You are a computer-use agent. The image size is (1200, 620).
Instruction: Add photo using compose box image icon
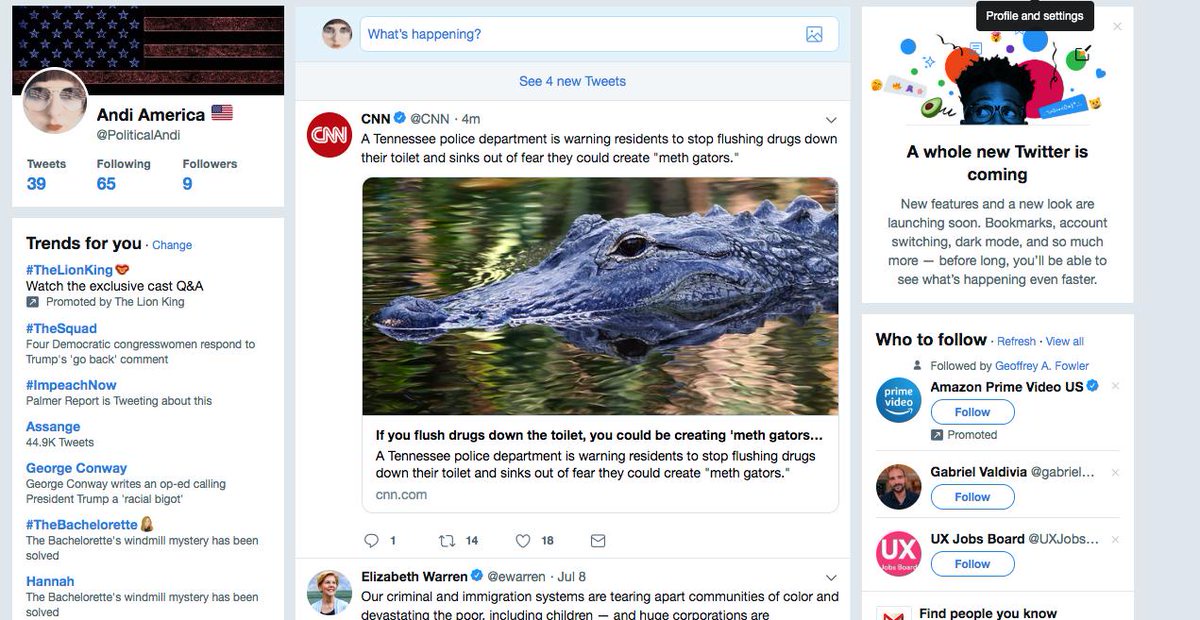pos(814,34)
